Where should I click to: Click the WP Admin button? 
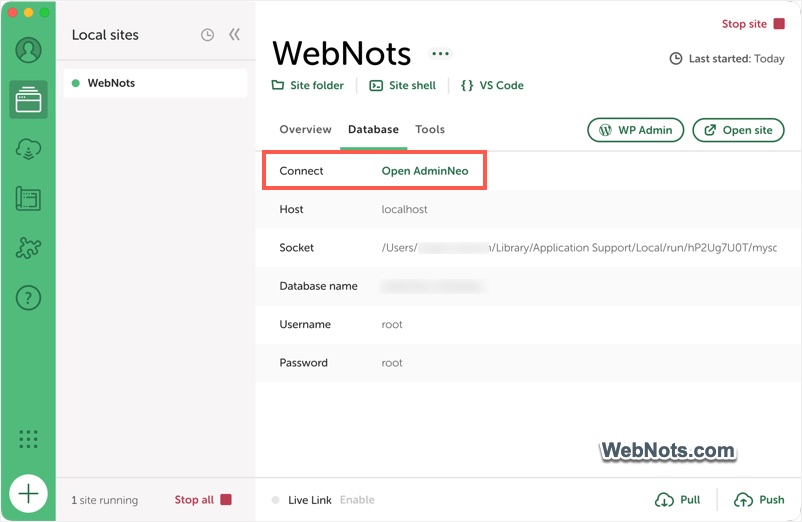pyautogui.click(x=635, y=130)
